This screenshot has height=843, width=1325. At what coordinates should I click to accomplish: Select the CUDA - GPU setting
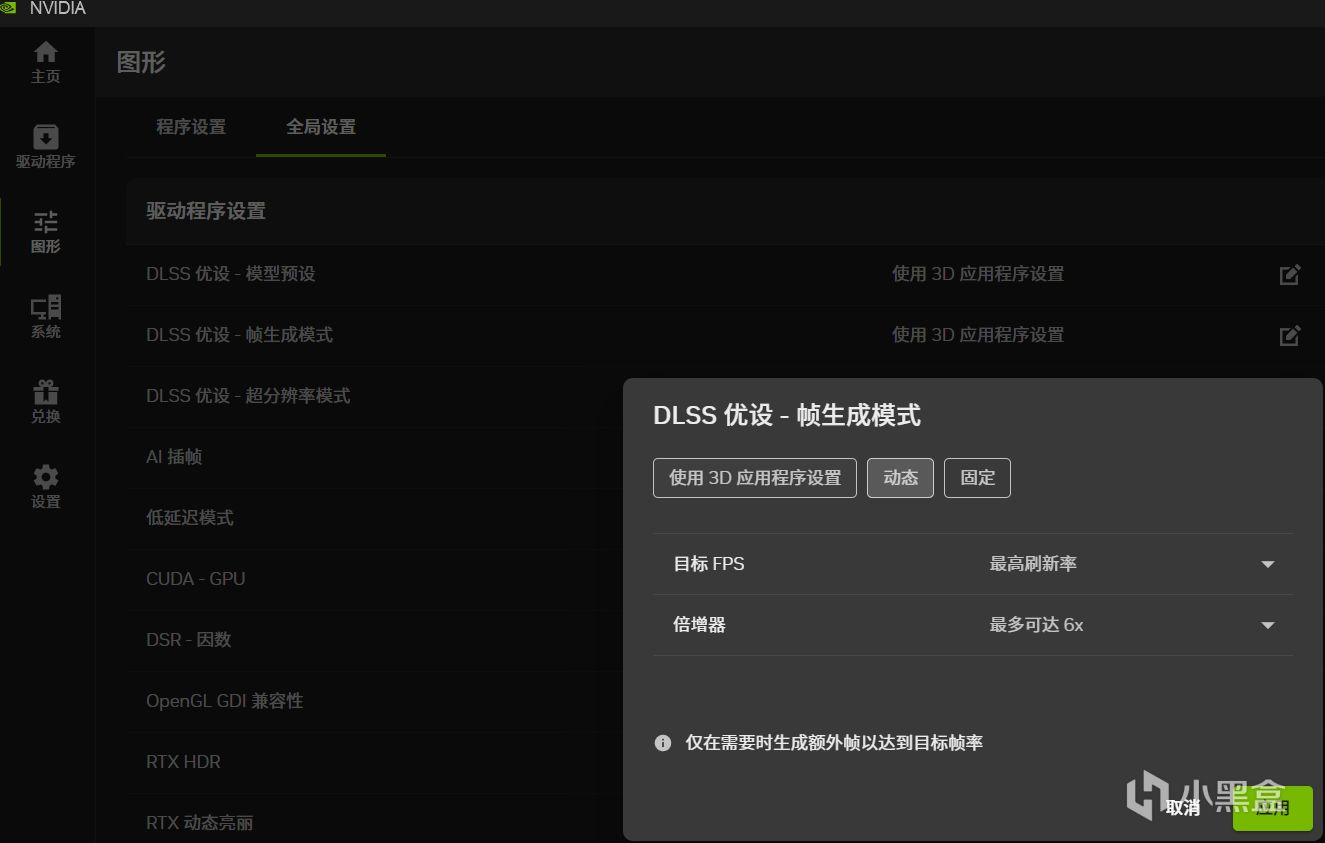coord(196,579)
